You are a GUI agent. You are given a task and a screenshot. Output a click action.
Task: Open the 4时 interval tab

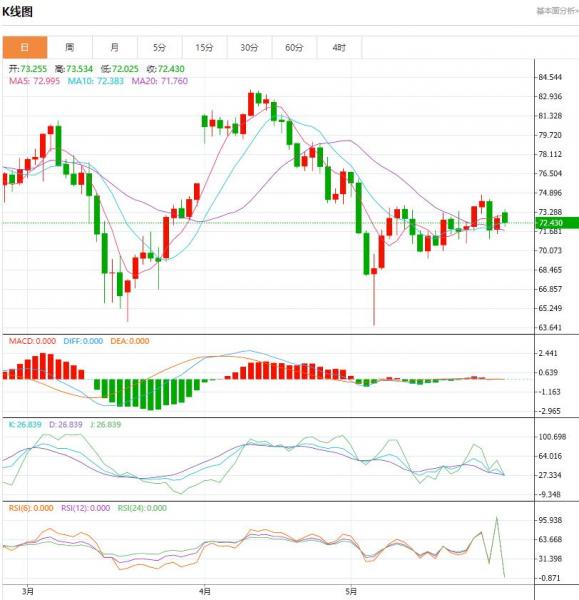(x=339, y=47)
